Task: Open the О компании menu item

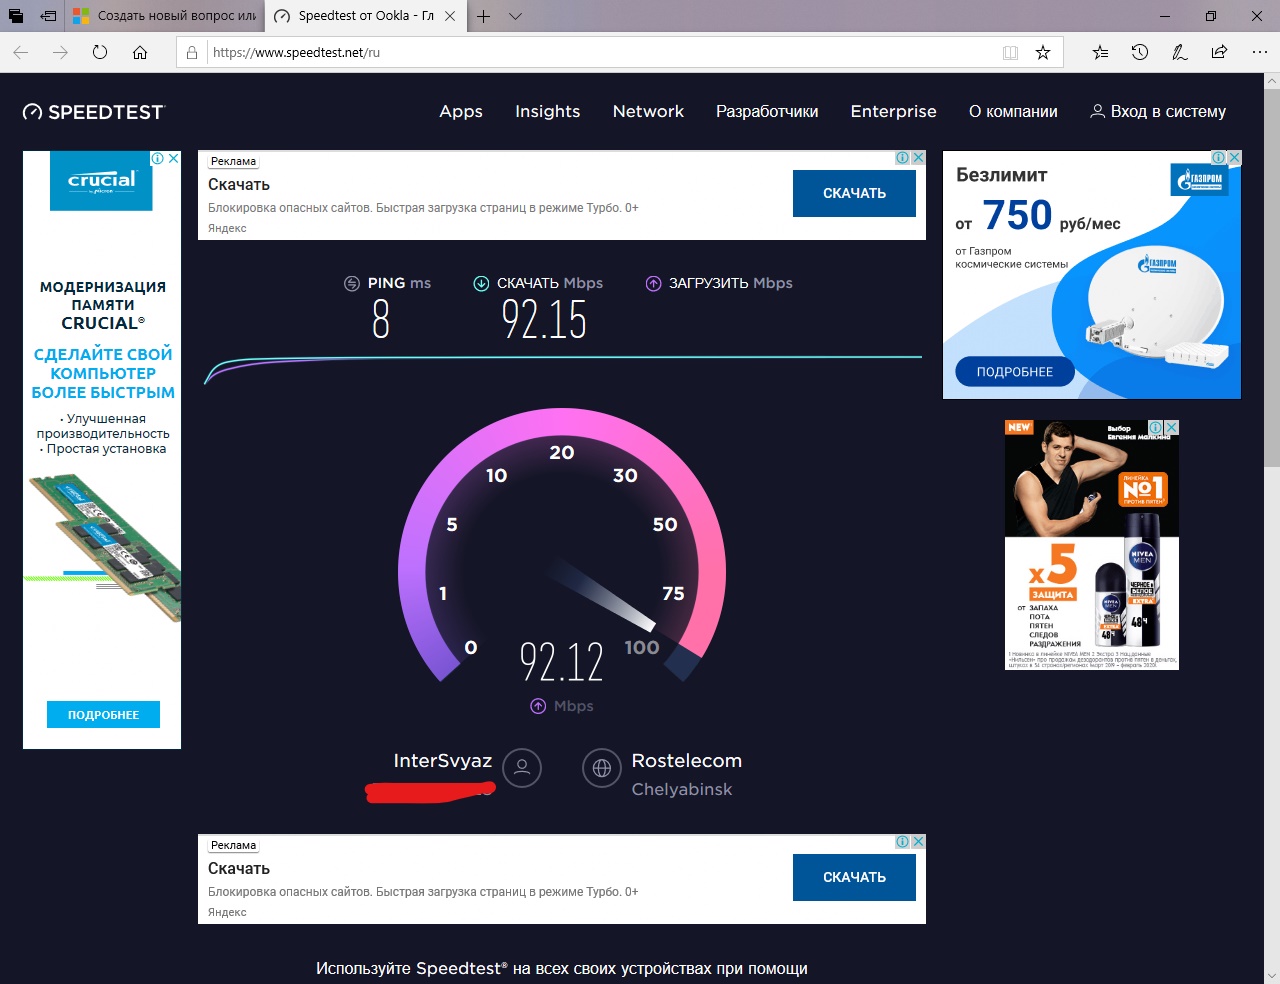Action: pyautogui.click(x=1013, y=111)
